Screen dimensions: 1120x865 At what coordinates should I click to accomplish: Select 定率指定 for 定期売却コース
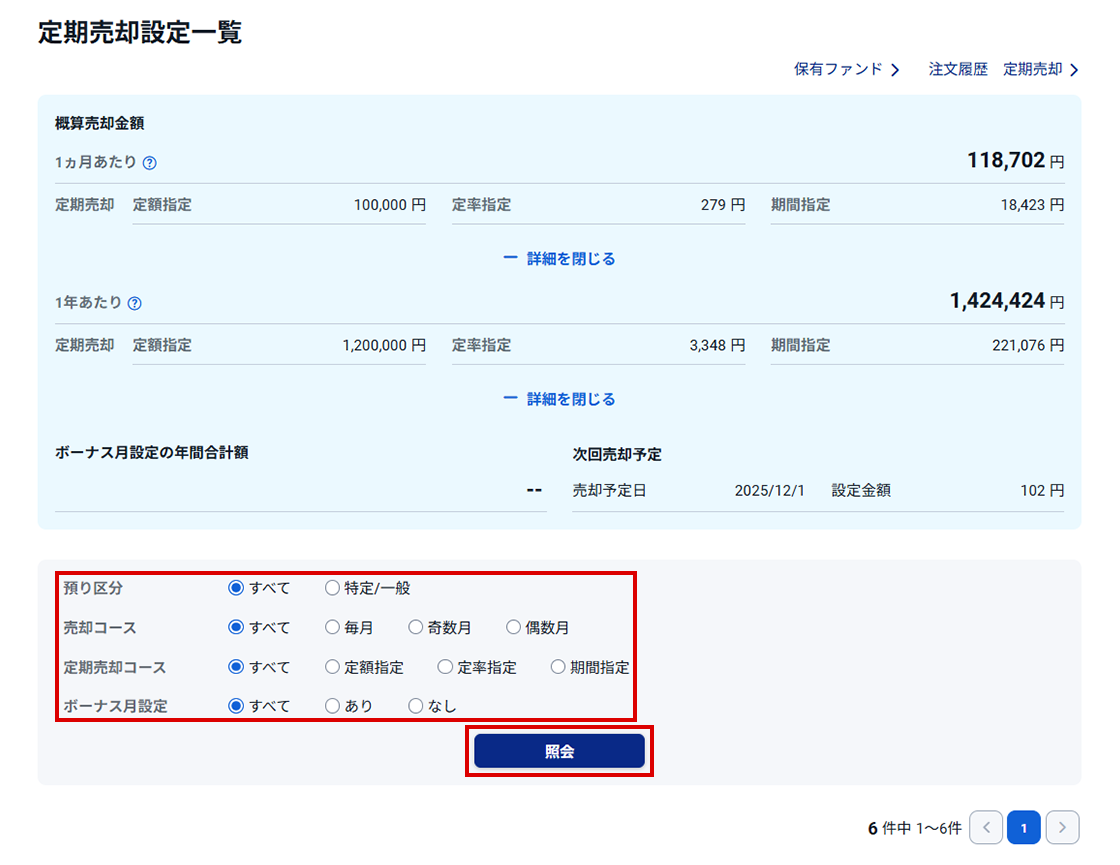tap(446, 667)
